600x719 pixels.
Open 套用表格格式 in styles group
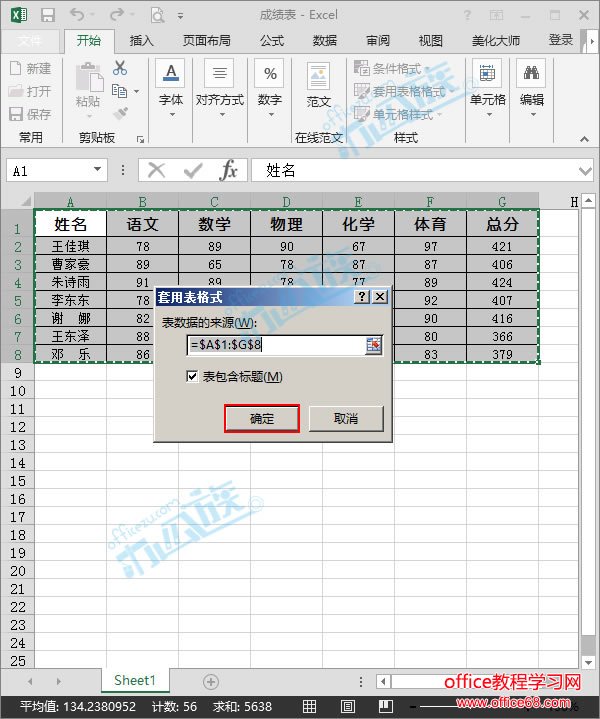coord(404,91)
